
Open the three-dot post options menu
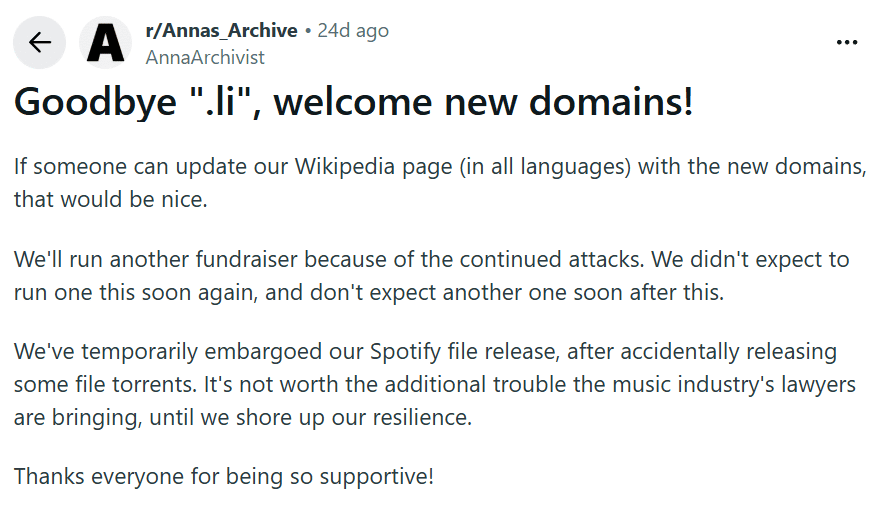pyautogui.click(x=846, y=42)
